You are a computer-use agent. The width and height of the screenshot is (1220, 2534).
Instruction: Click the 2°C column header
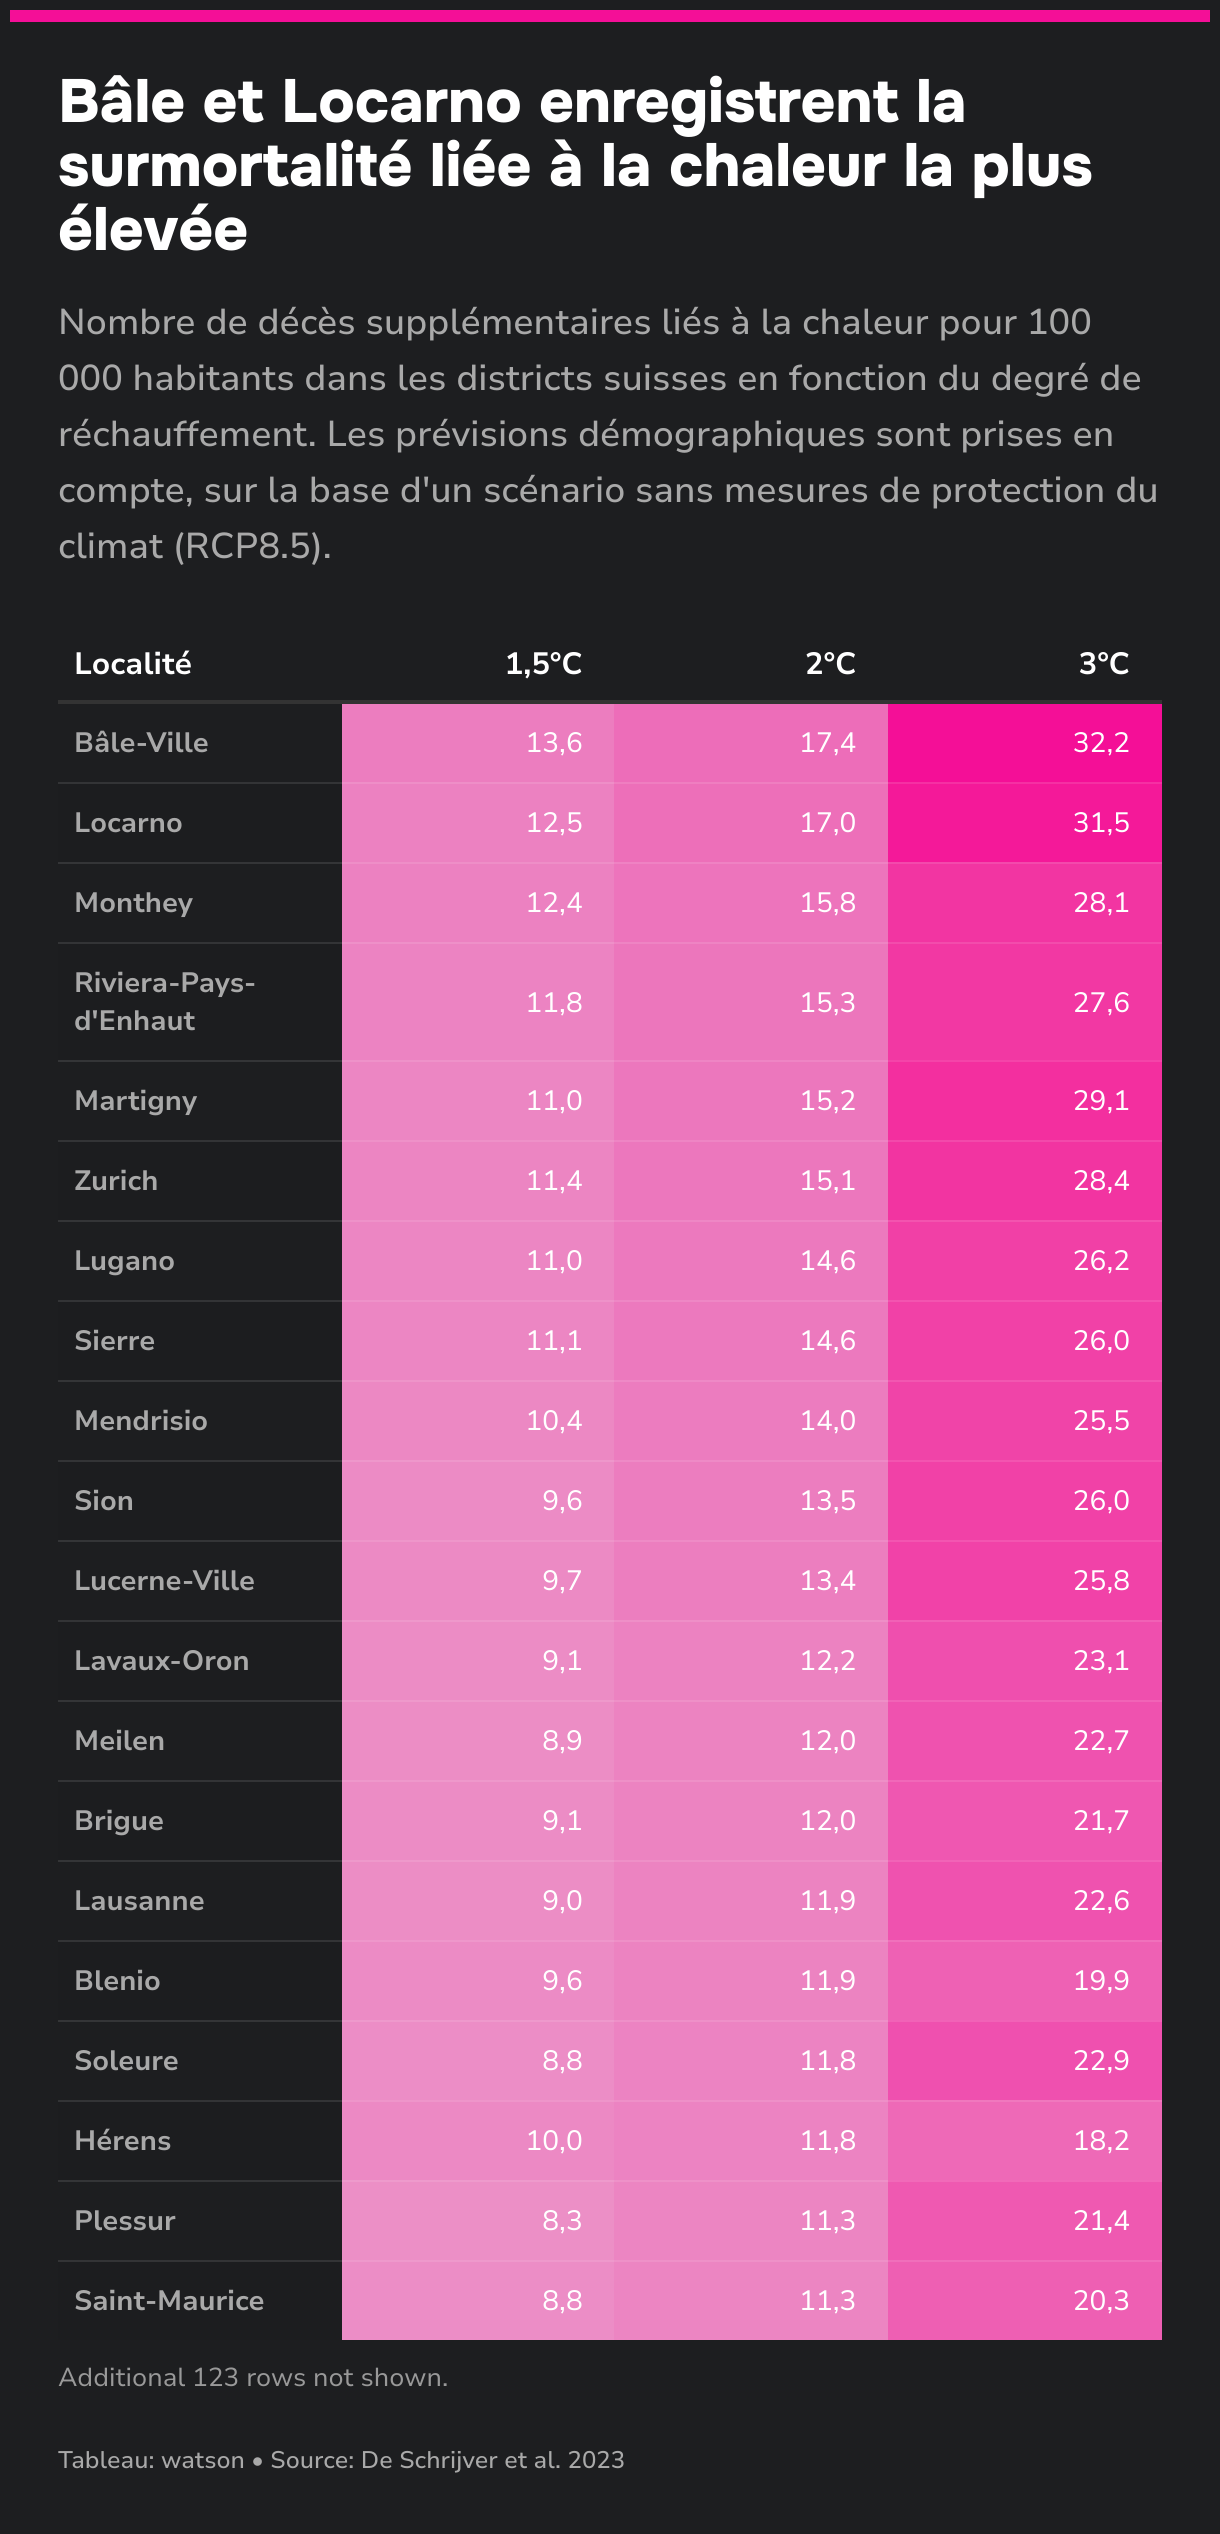click(x=830, y=664)
